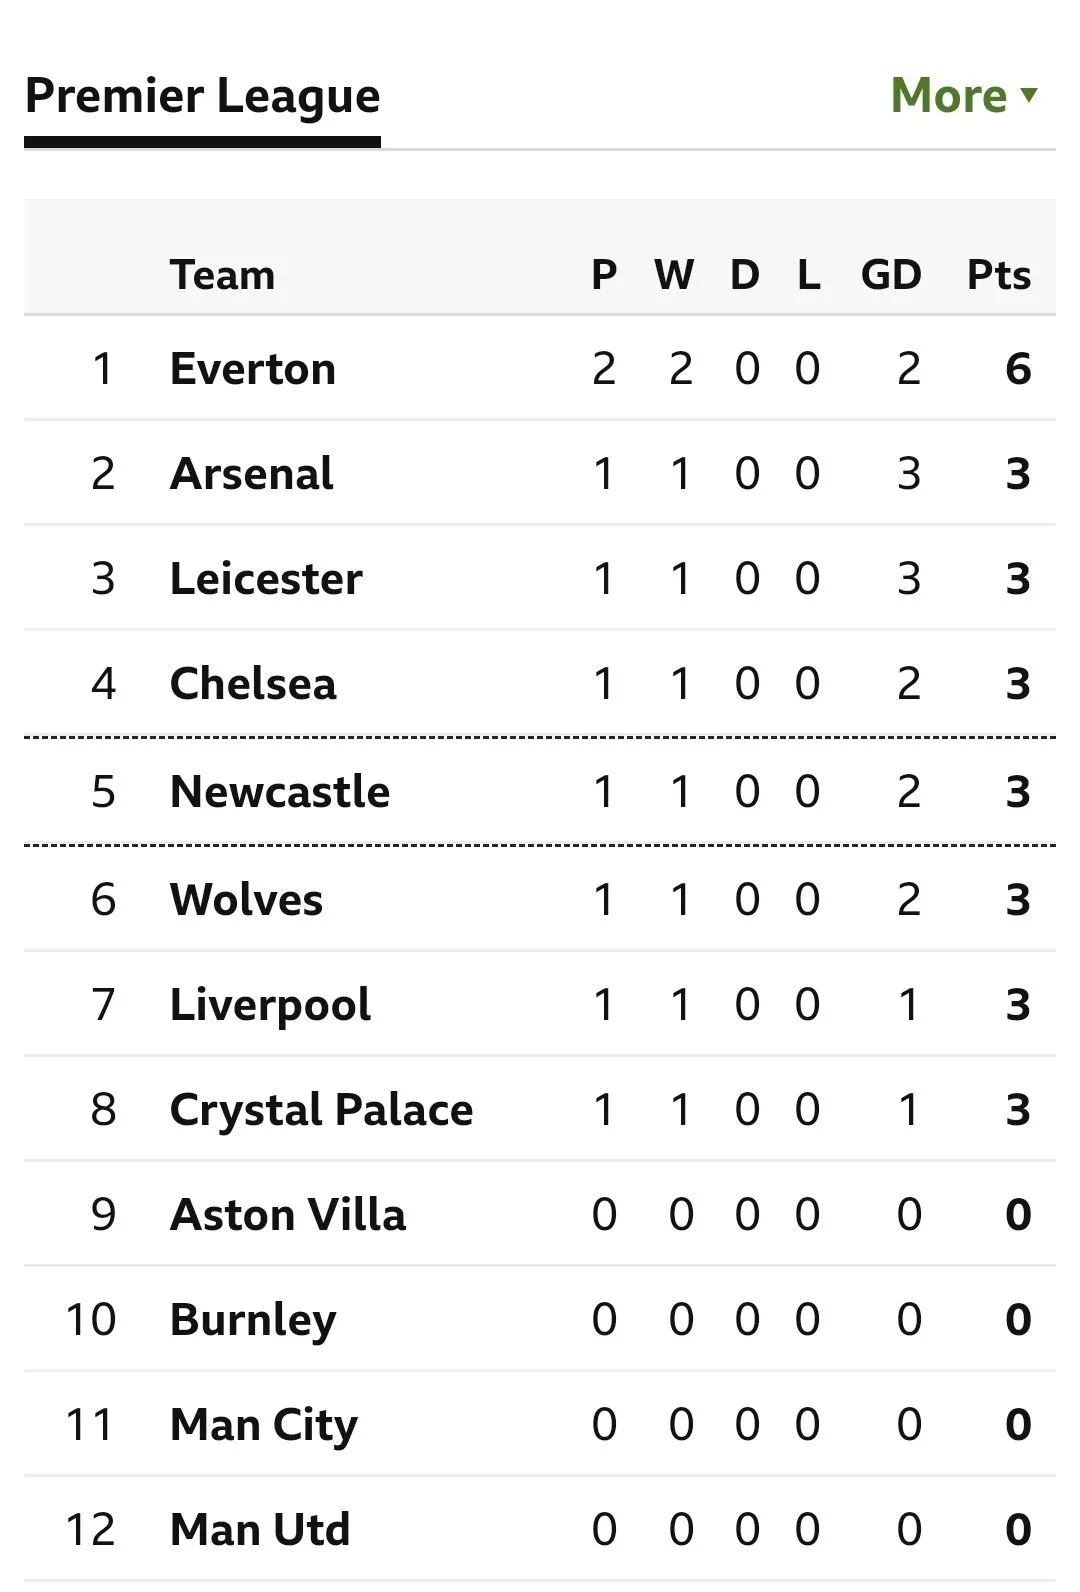The height and width of the screenshot is (1592, 1080).
Task: Click the Wolves team name
Action: pos(246,900)
